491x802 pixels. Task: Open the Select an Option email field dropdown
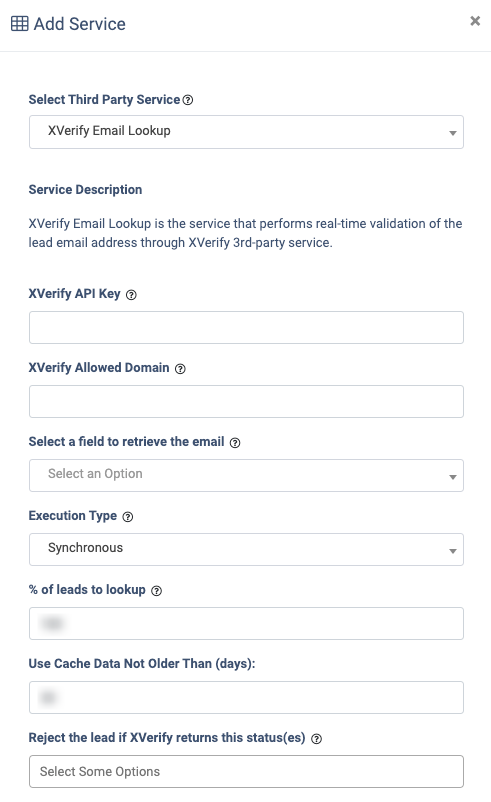coord(246,476)
